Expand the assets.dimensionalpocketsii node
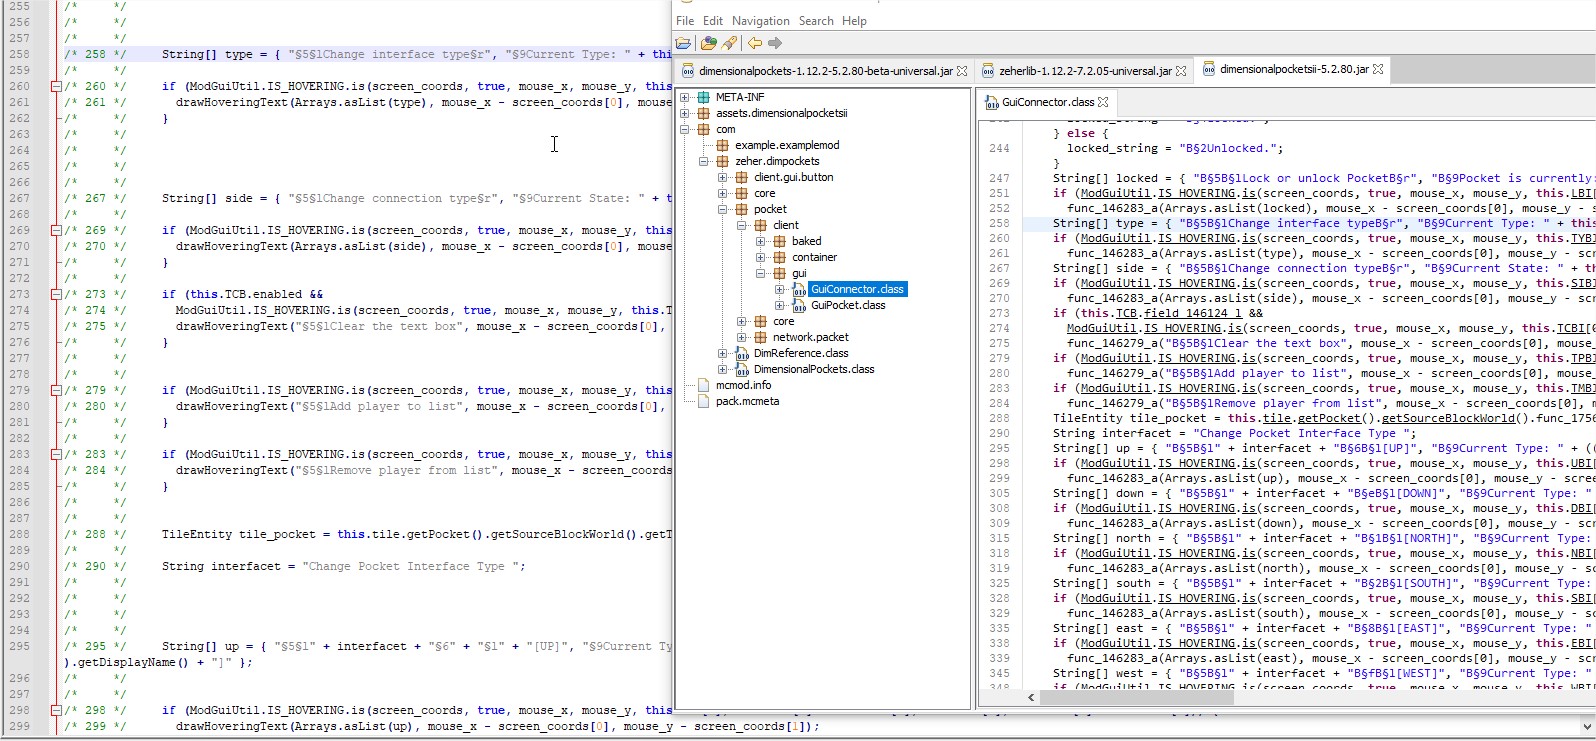This screenshot has width=1596, height=741. click(685, 113)
